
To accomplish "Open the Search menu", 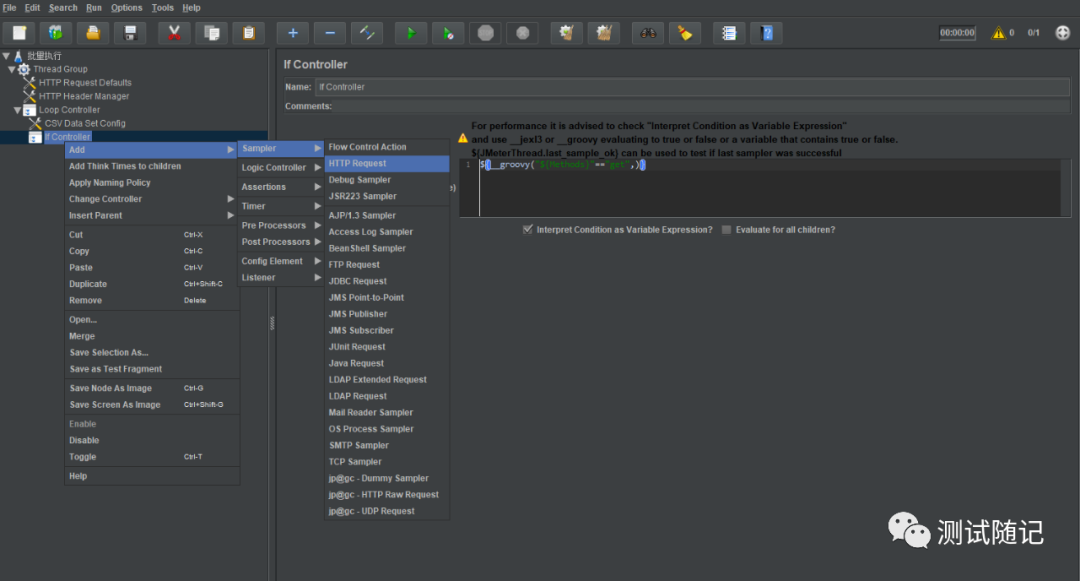I will 63,8.
